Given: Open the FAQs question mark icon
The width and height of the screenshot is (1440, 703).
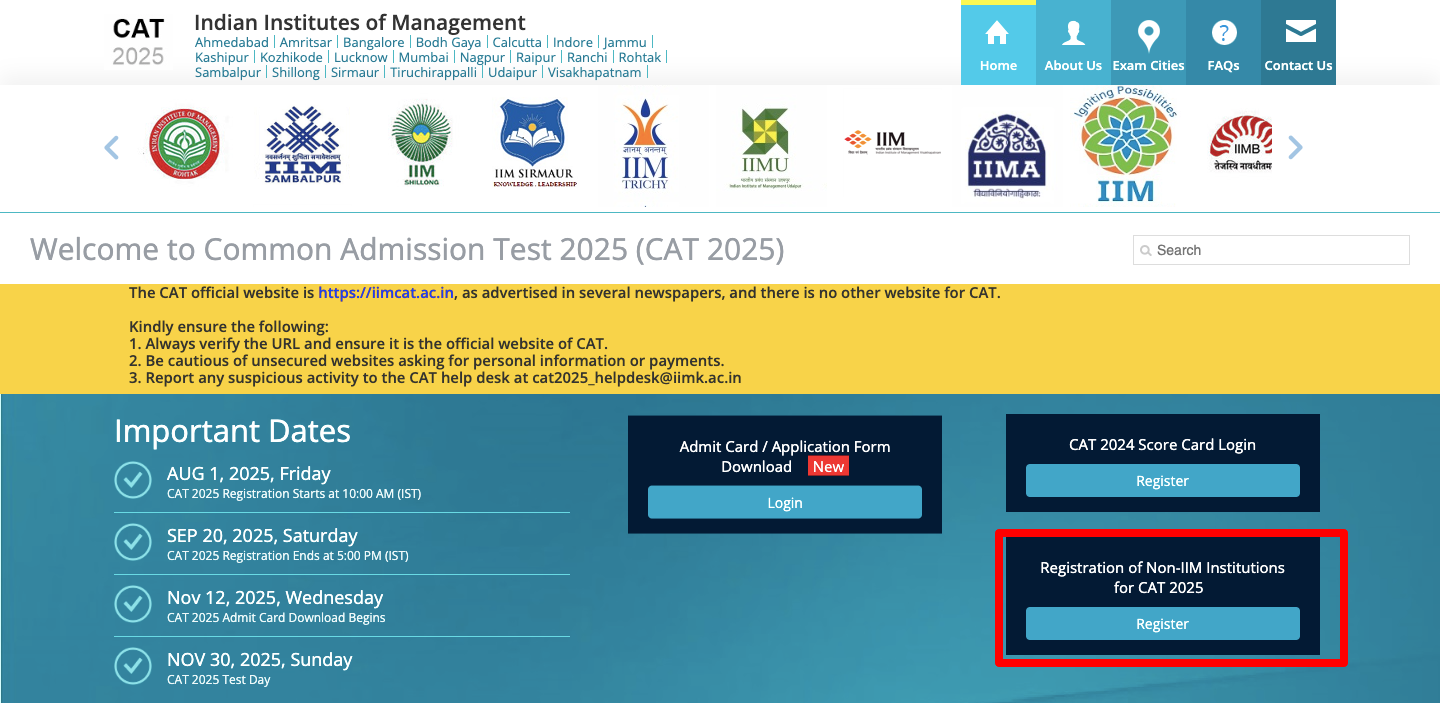Looking at the screenshot, I should click(x=1222, y=32).
